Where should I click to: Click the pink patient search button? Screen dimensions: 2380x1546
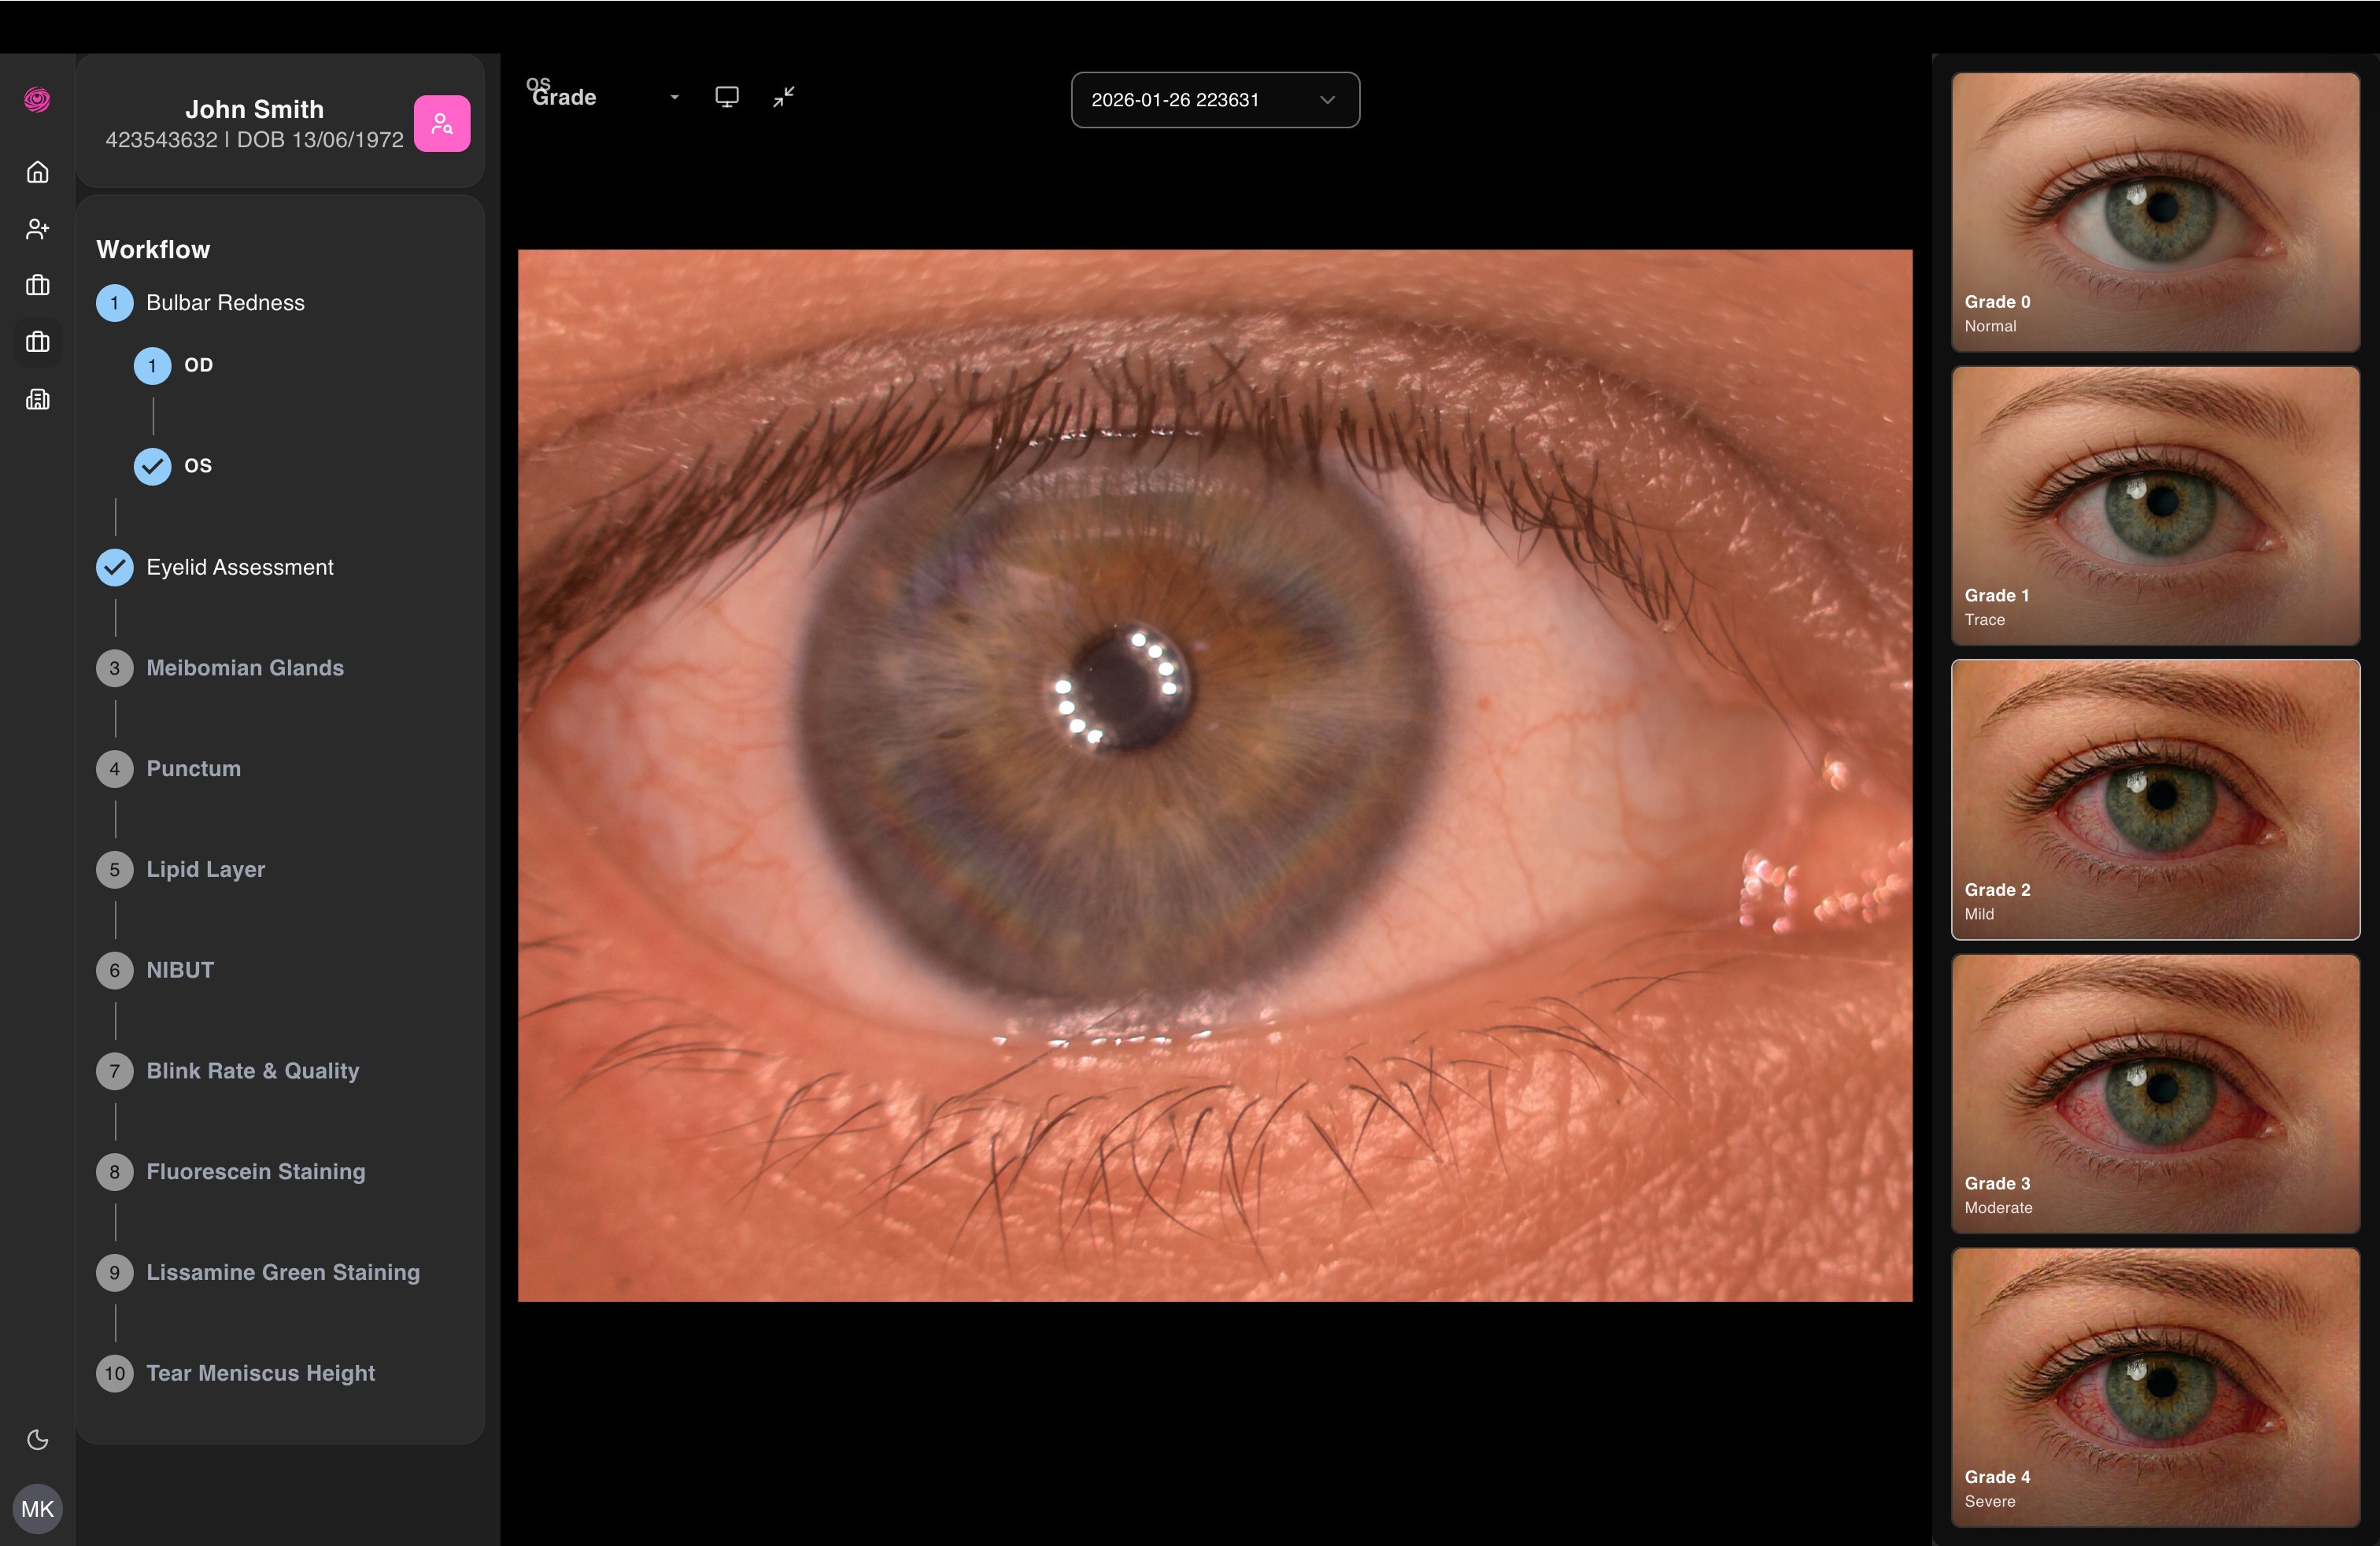pos(442,124)
